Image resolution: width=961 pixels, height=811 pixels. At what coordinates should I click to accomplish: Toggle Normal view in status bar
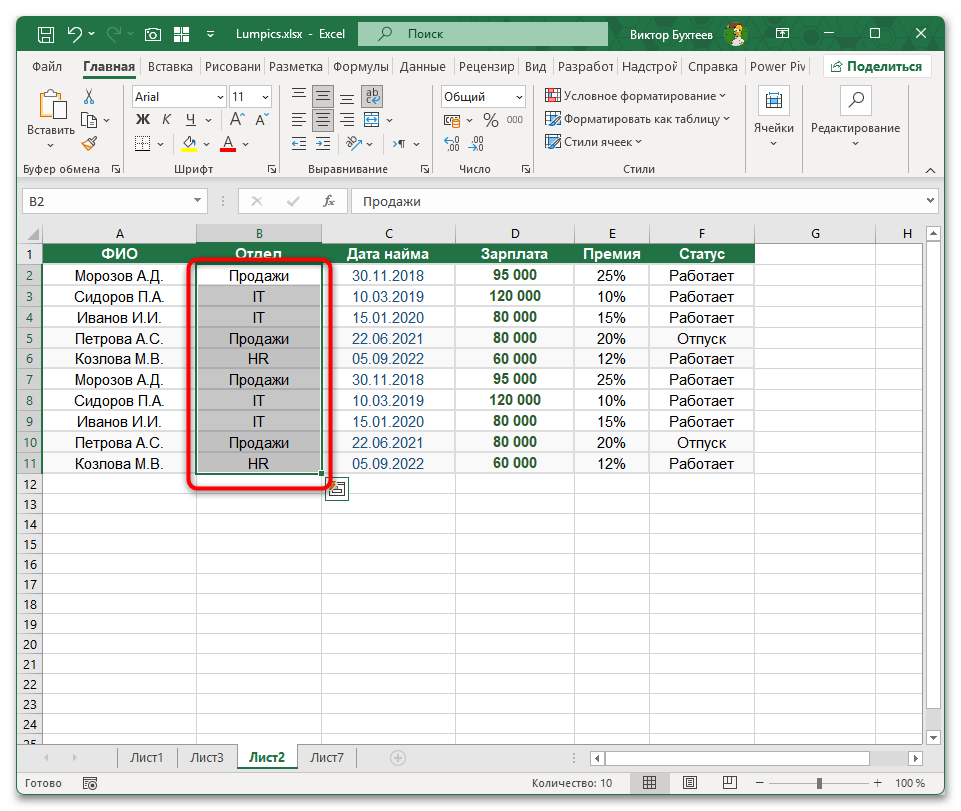tap(650, 783)
